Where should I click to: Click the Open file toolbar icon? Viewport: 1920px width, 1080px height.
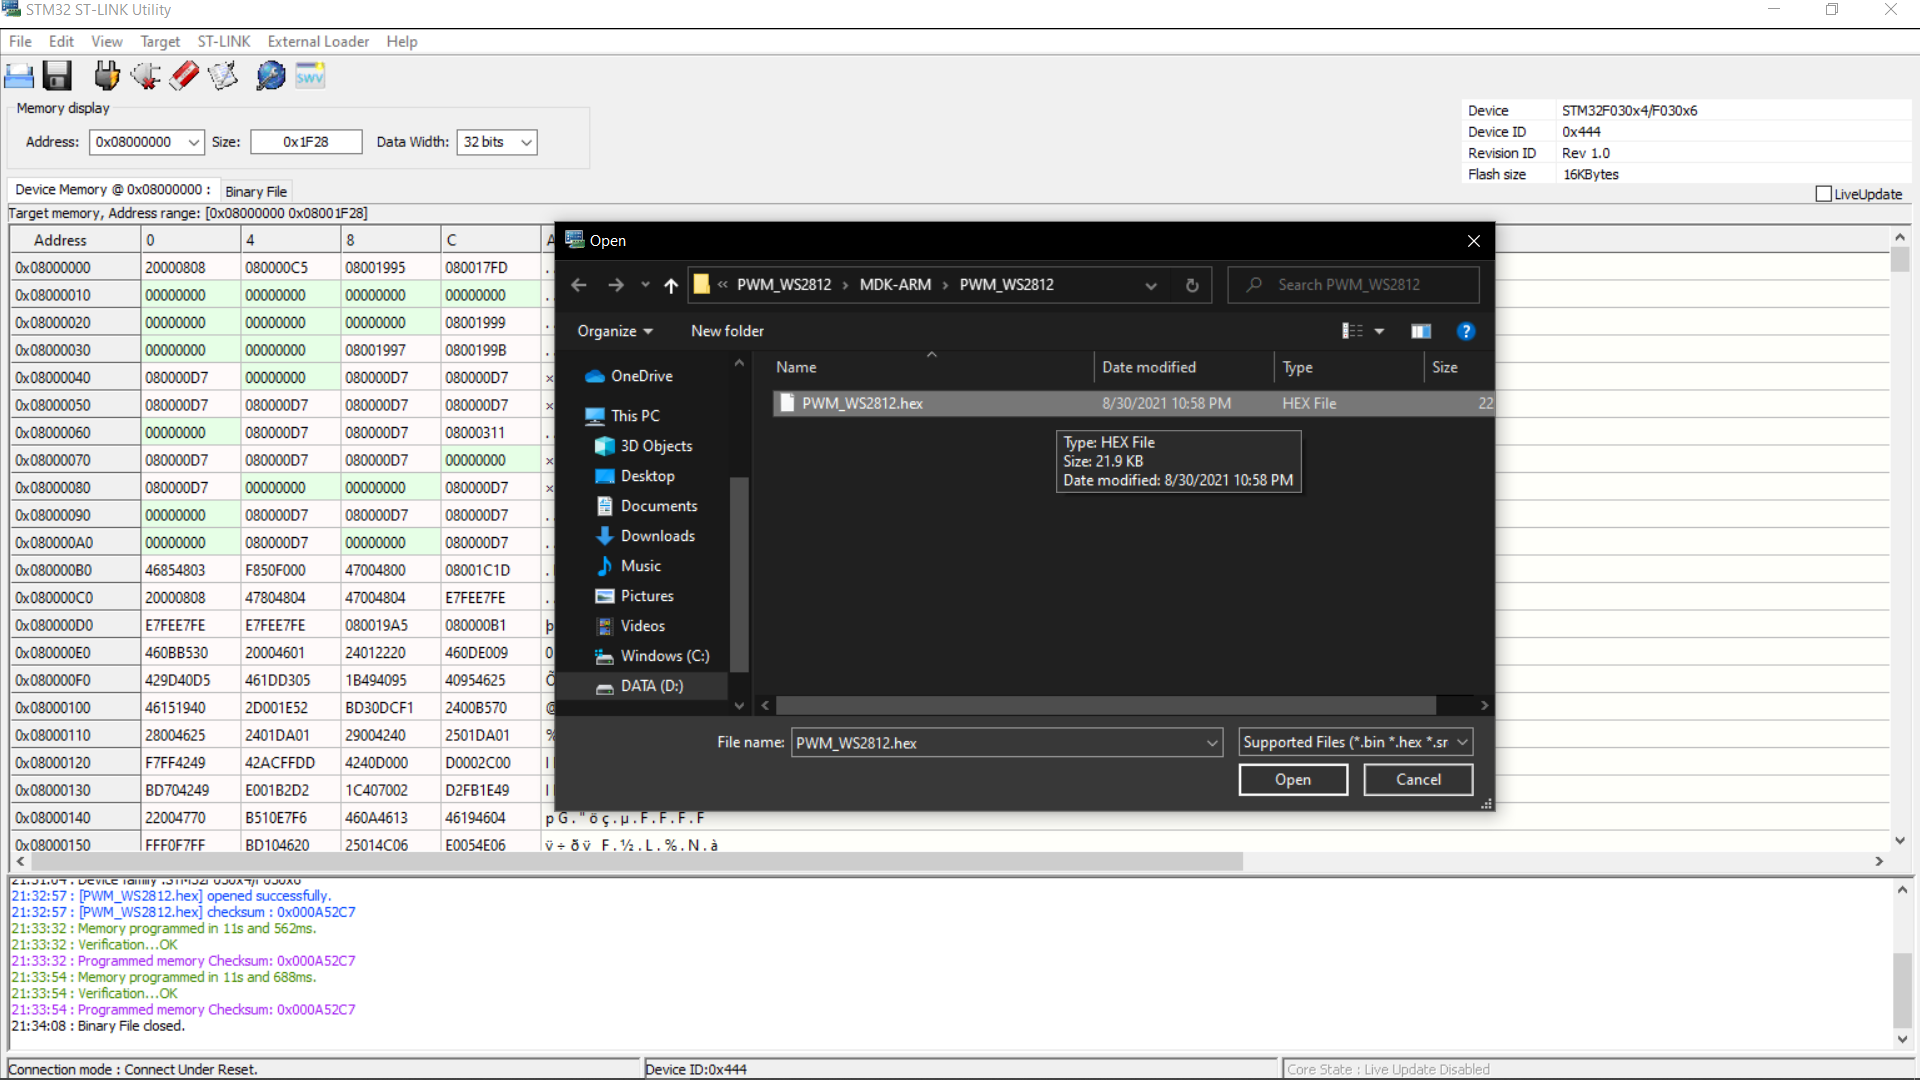(x=19, y=76)
